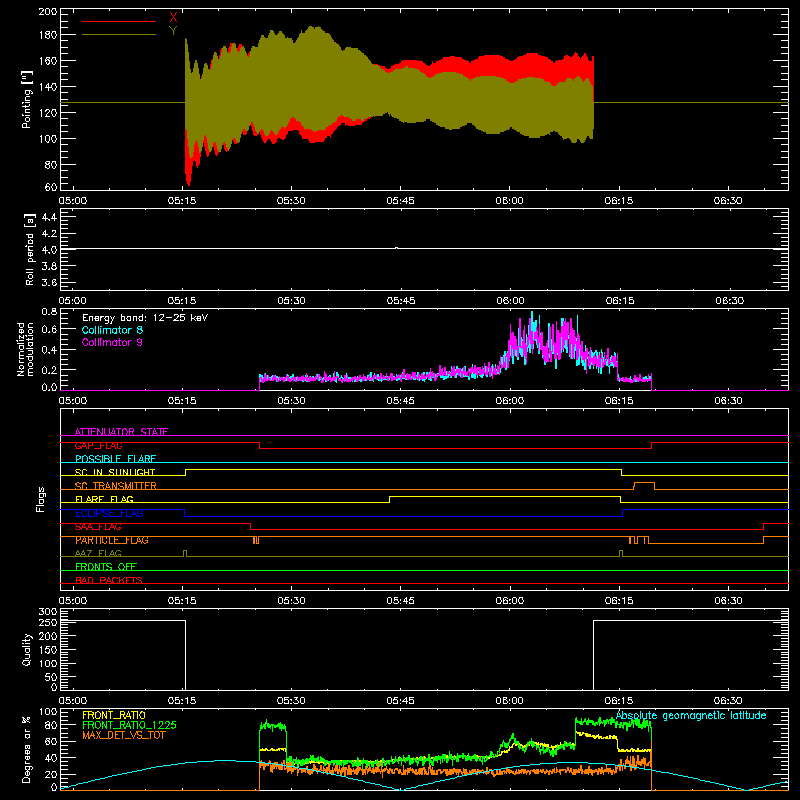Click the 60 tick on Pointing axis
Screen dimensions: 800x800
point(51,187)
